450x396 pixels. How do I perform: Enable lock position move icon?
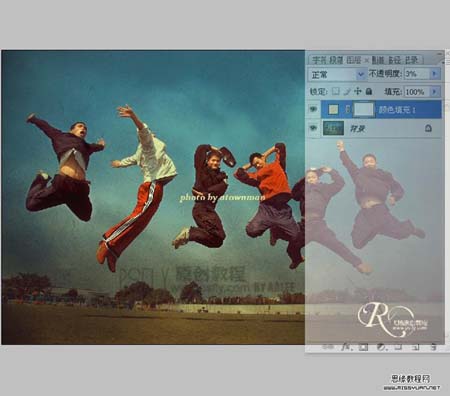point(358,91)
